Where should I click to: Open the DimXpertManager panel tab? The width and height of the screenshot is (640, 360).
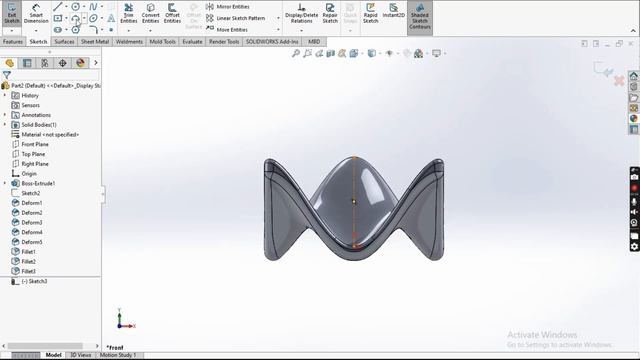pyautogui.click(x=62, y=63)
